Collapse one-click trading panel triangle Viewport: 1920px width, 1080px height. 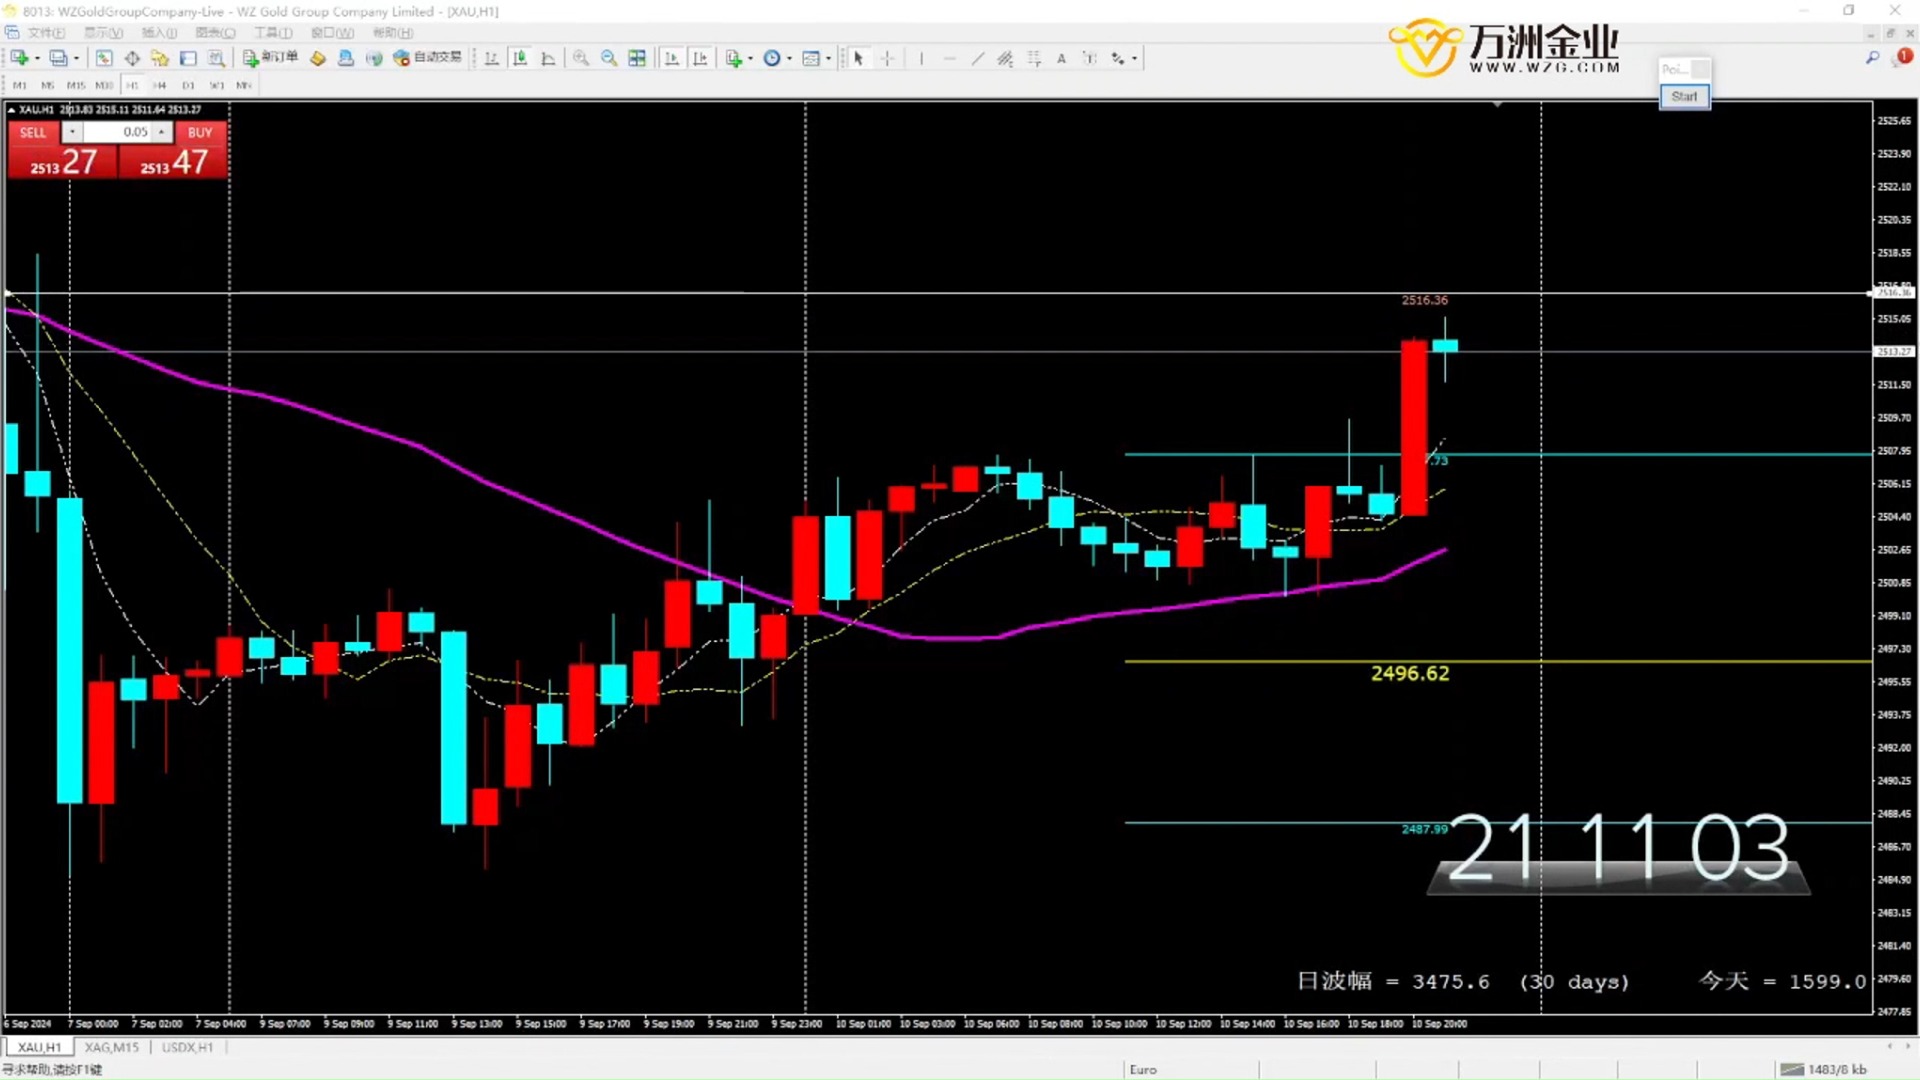[x=11, y=109]
